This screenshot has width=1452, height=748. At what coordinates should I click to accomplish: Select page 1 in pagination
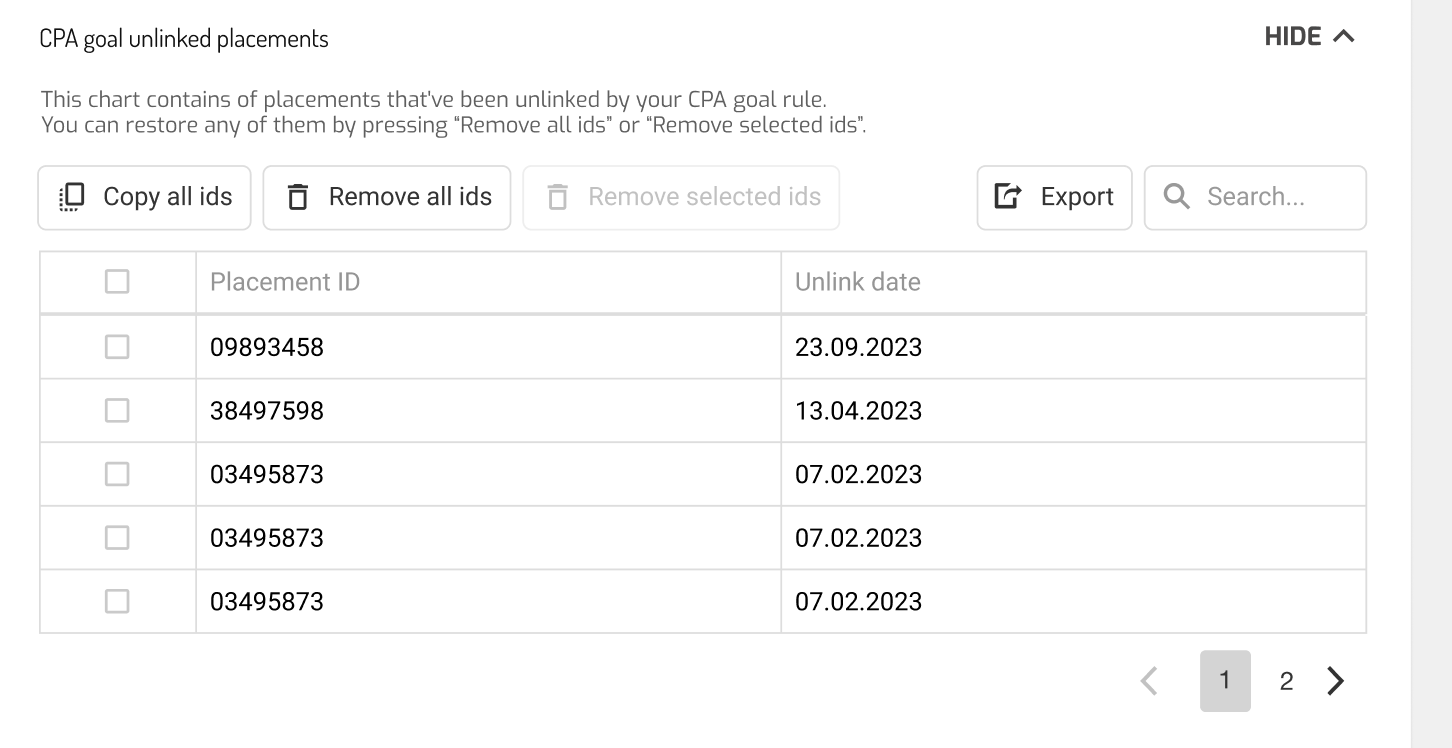click(1225, 681)
